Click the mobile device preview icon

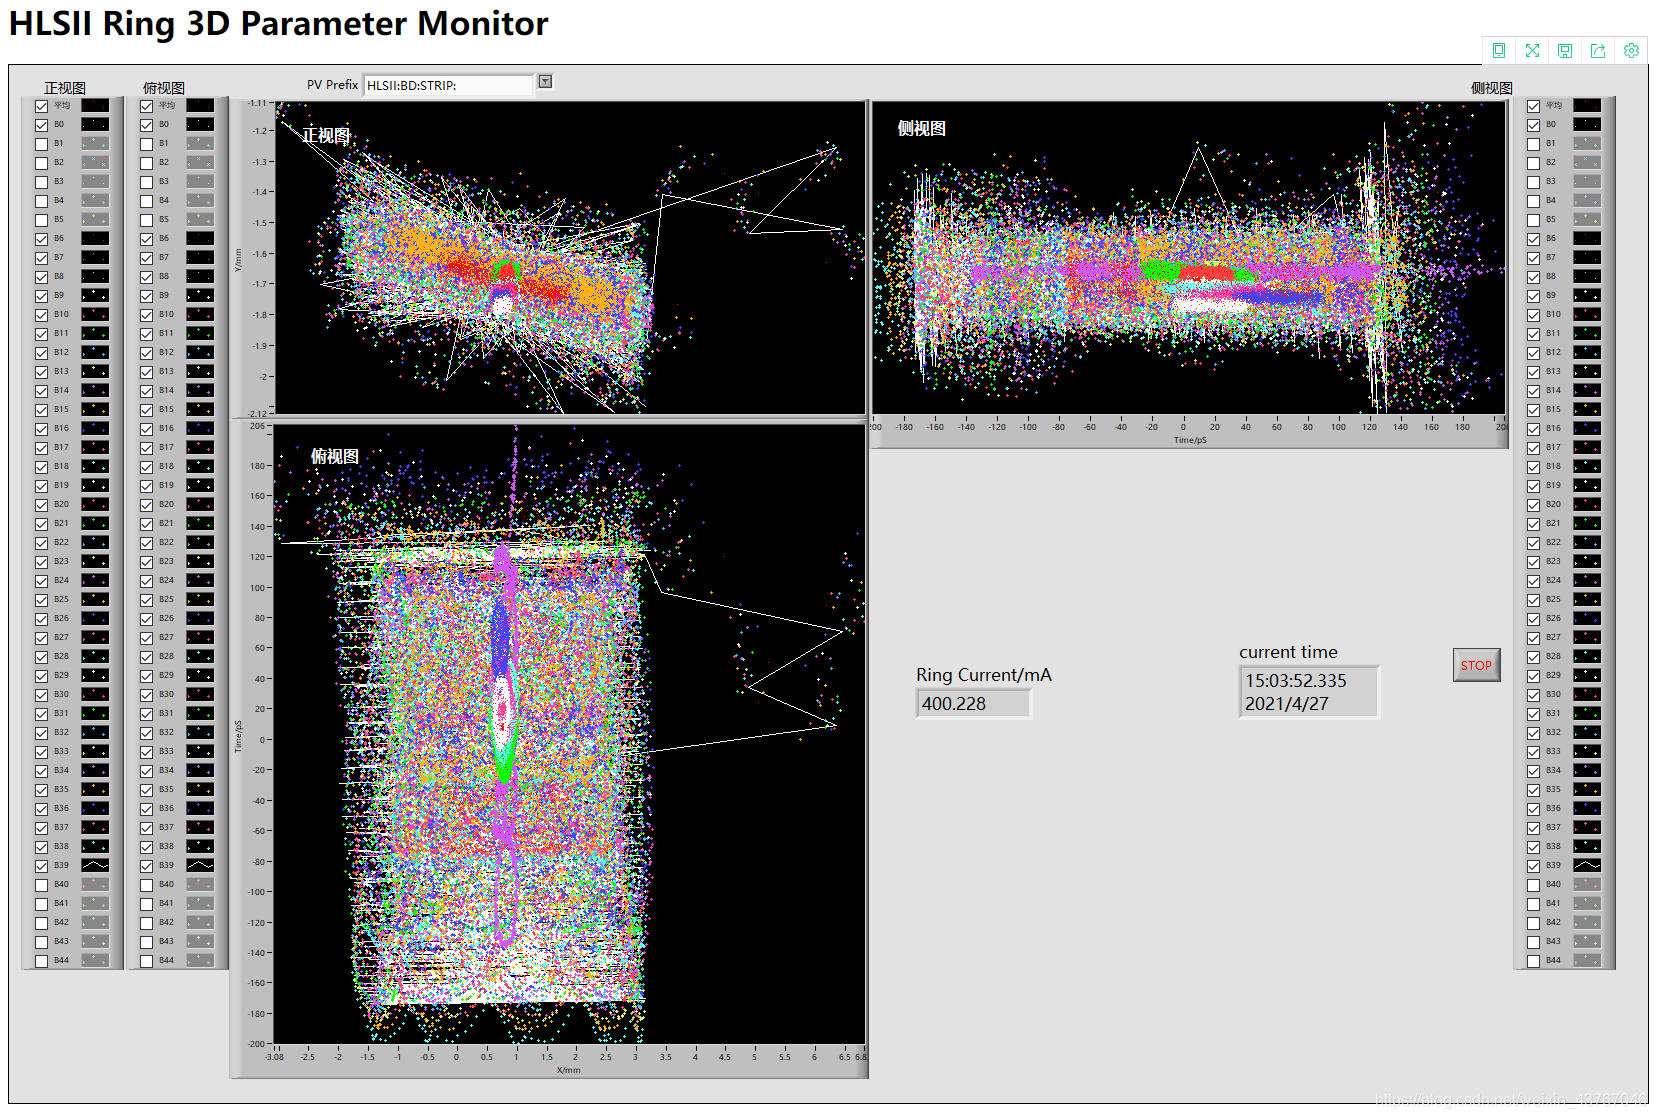point(1498,50)
